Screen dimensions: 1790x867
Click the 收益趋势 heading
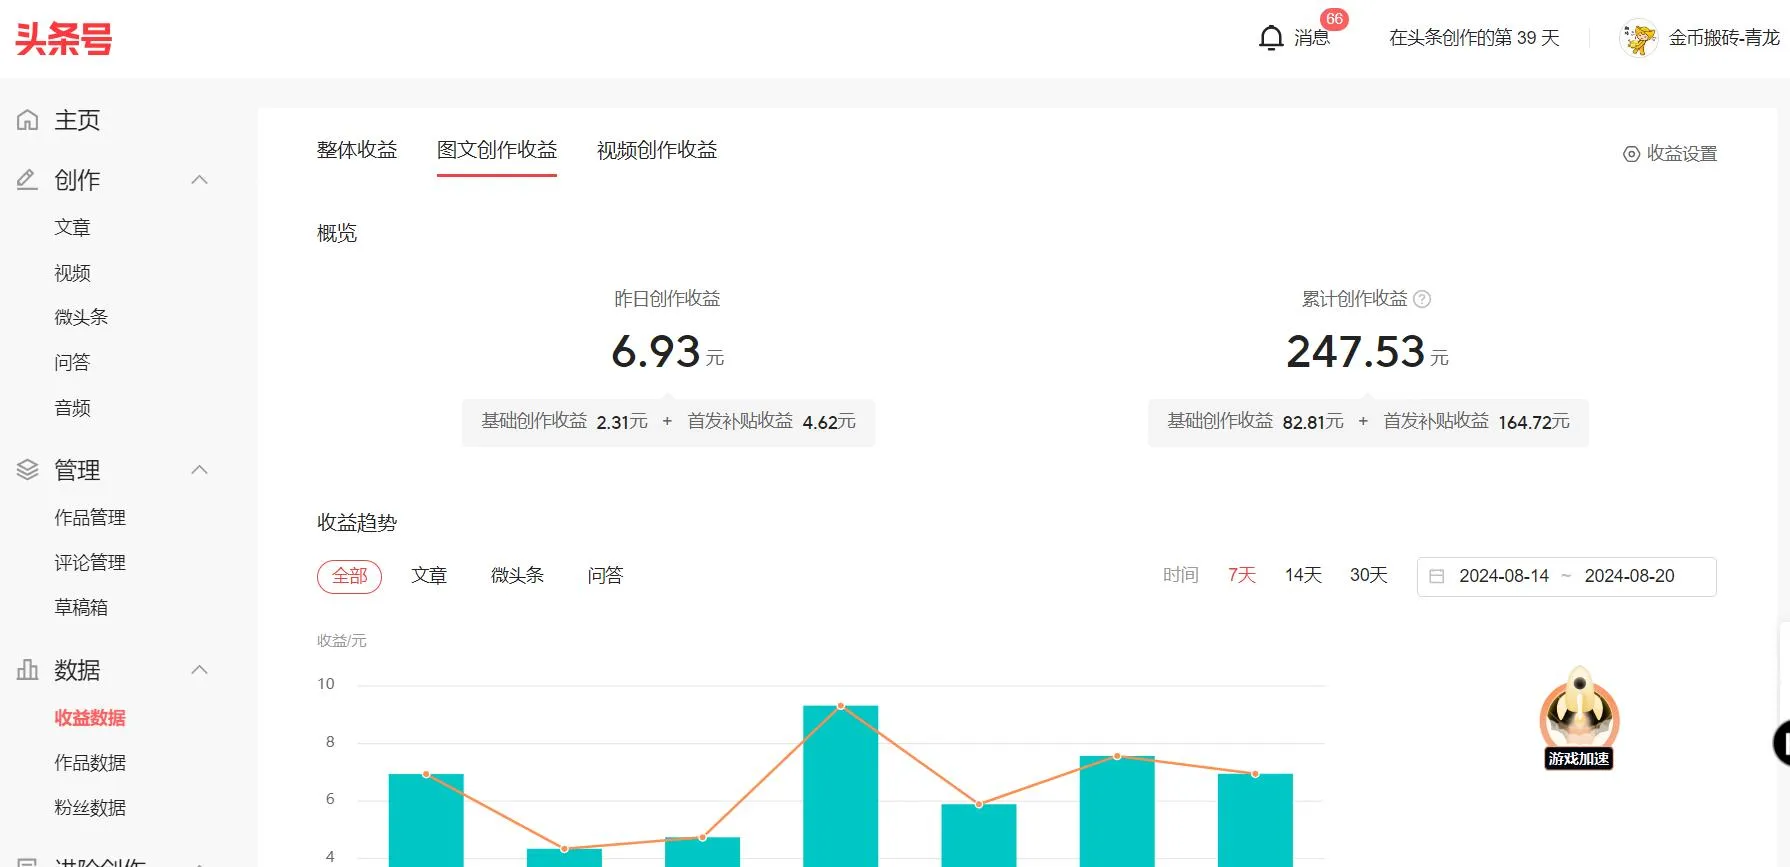[357, 523]
